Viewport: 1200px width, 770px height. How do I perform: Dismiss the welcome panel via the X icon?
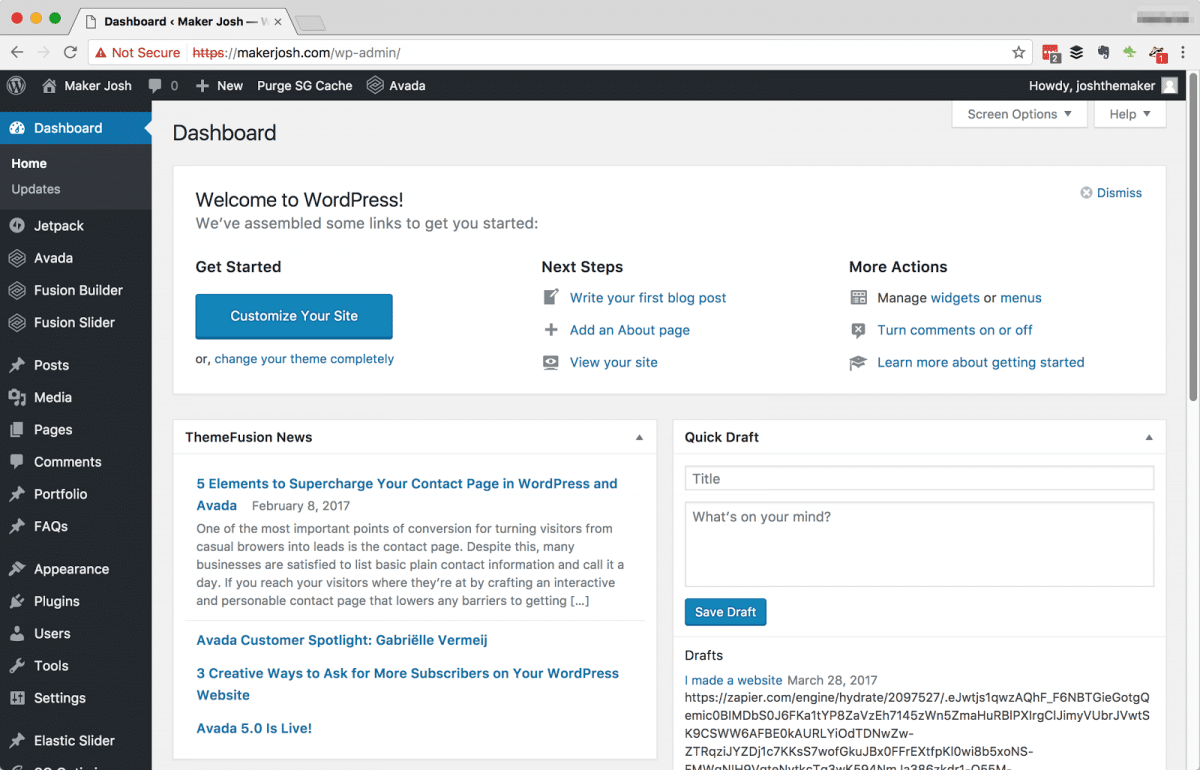[1086, 193]
